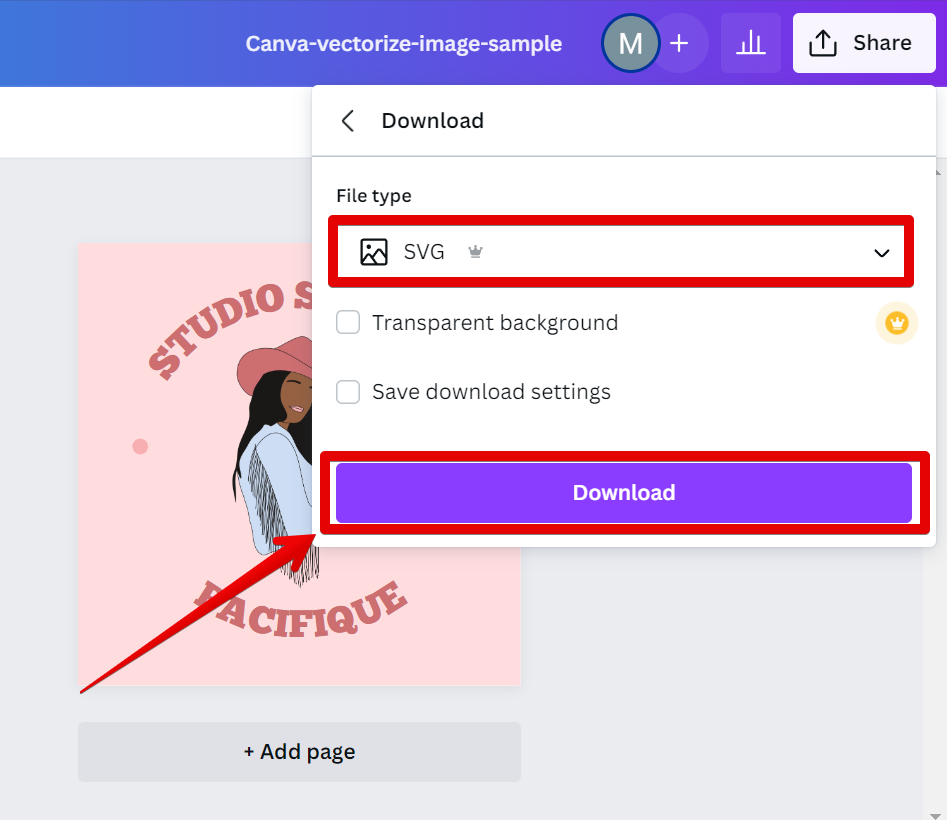Expand the file type dropdown chevron
Screen dimensions: 947x820
point(881,253)
